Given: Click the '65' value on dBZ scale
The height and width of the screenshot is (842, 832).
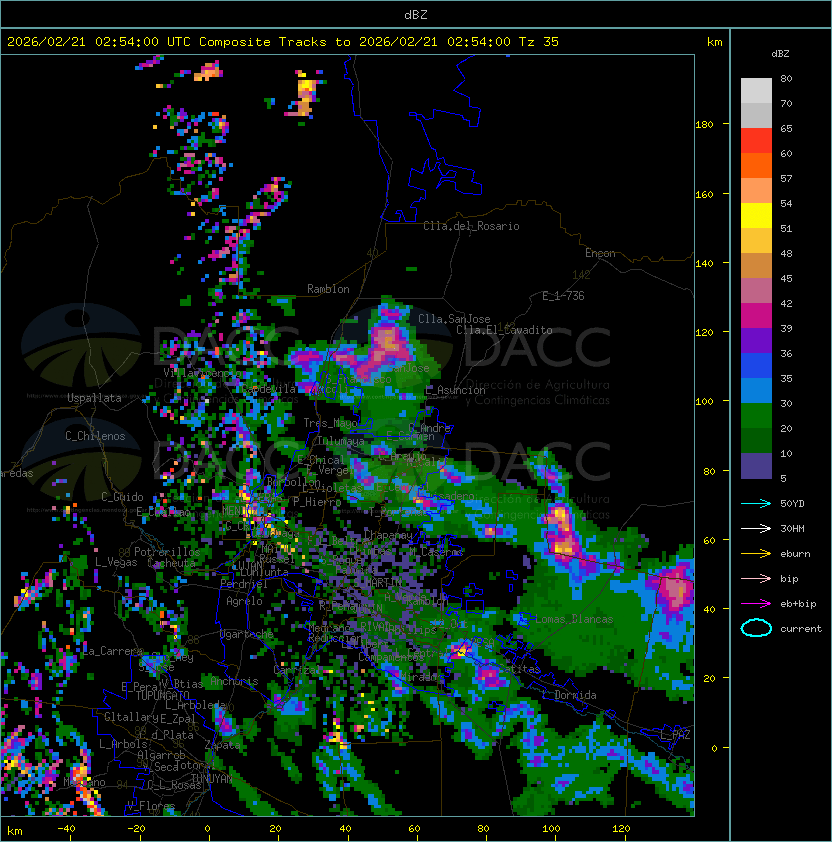Looking at the screenshot, I should [x=786, y=128].
